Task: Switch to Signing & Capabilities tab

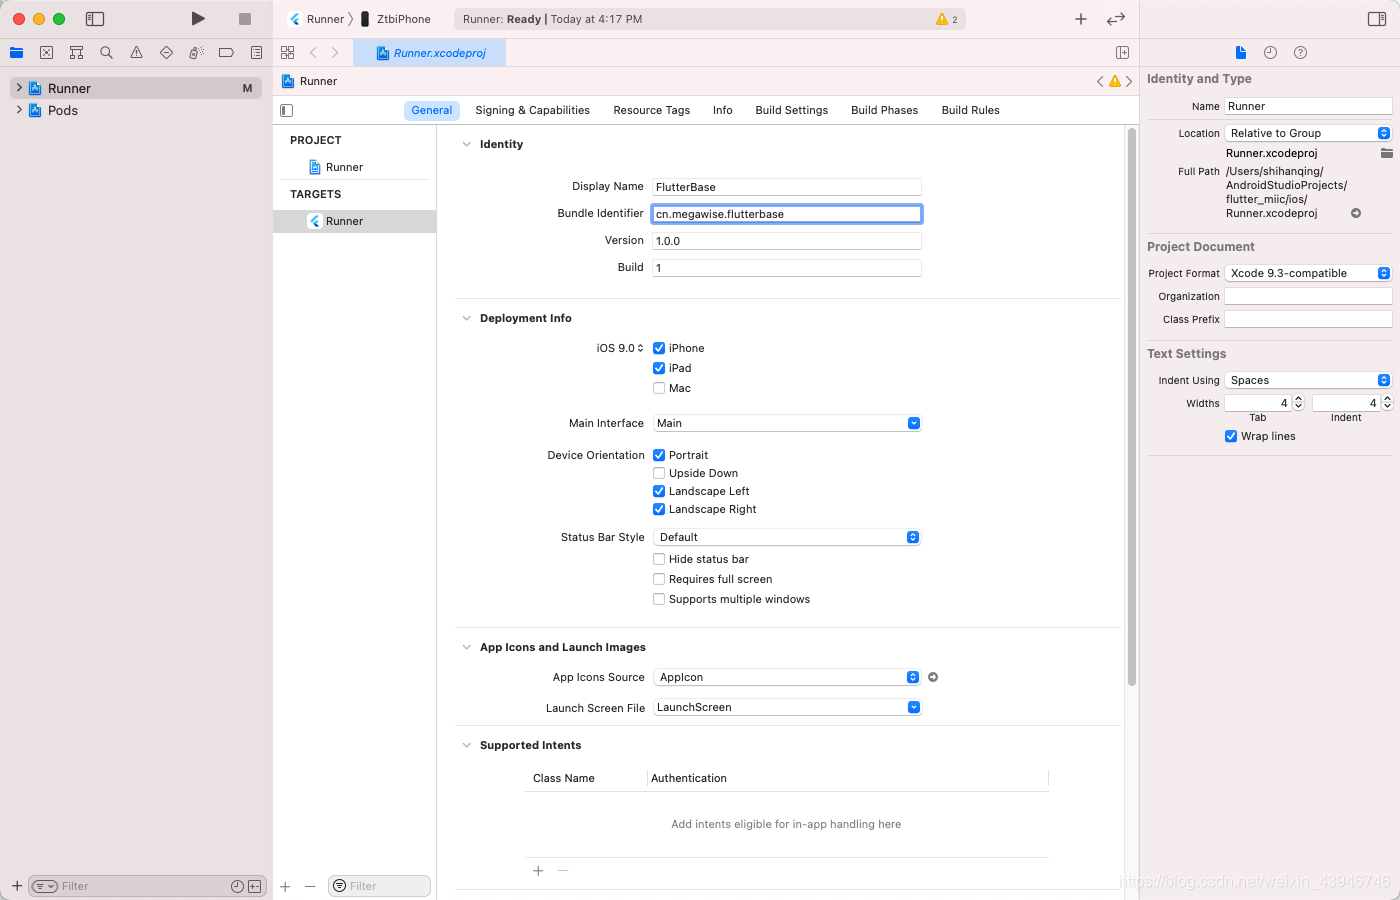Action: [532, 110]
